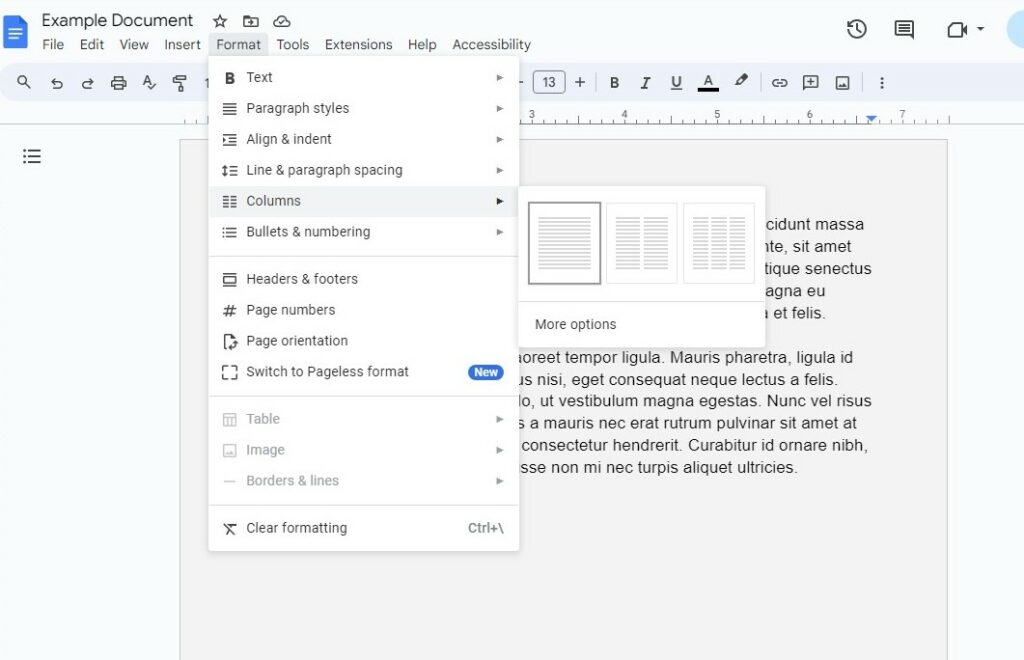This screenshot has height=660, width=1024.
Task: Expand the Text submenu
Action: coord(364,78)
